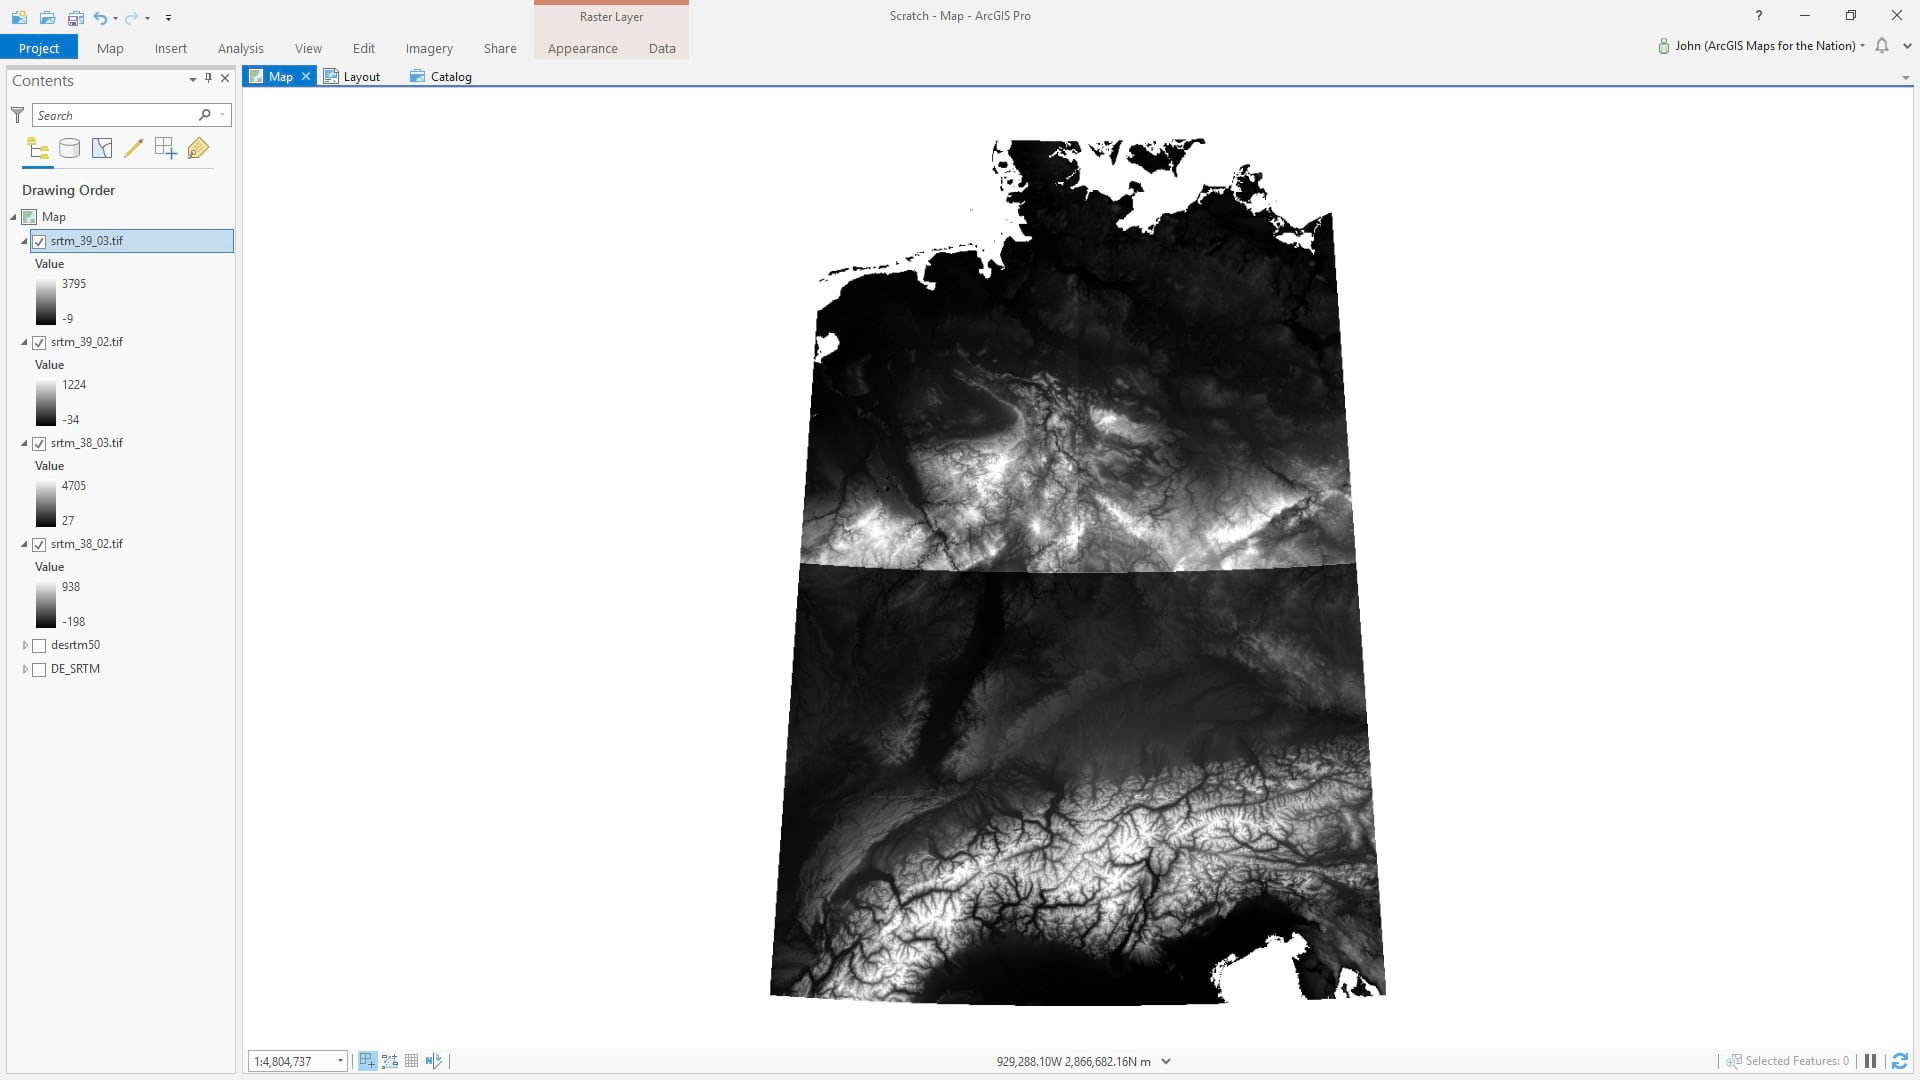Open the Imagery ribbon tab

(x=428, y=48)
